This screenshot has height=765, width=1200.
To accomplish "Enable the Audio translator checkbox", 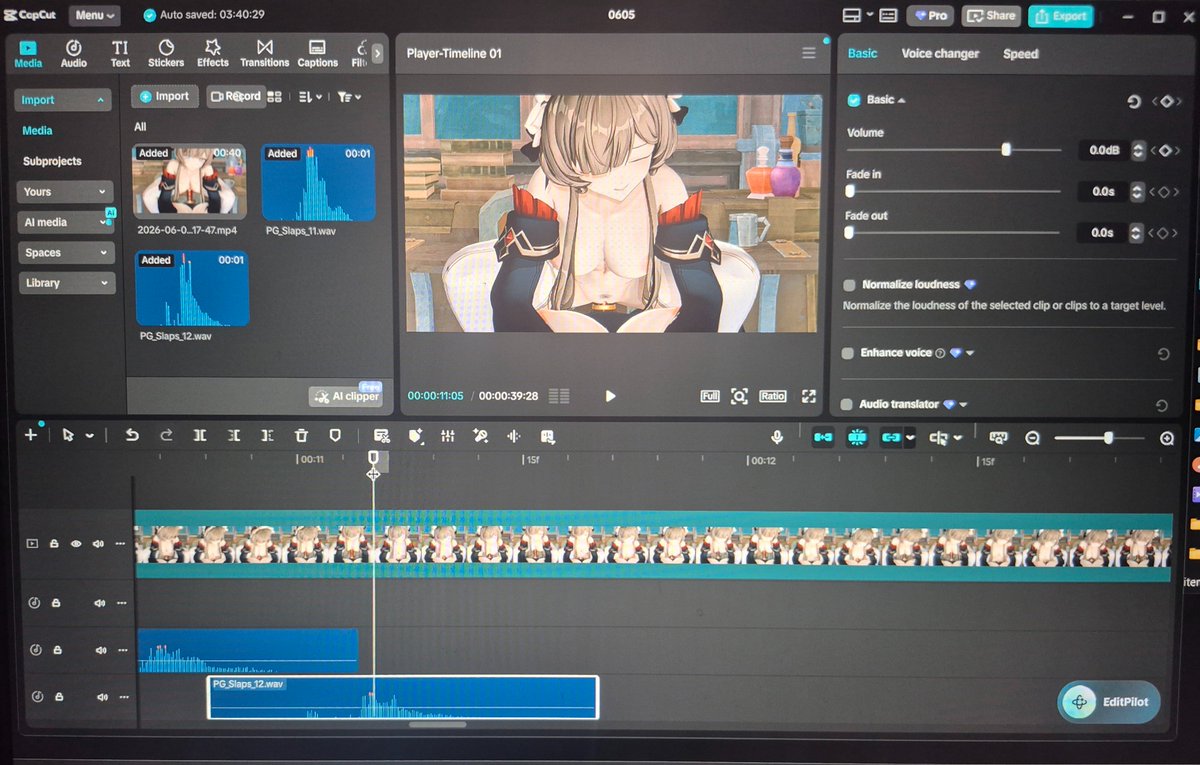I will pos(848,405).
